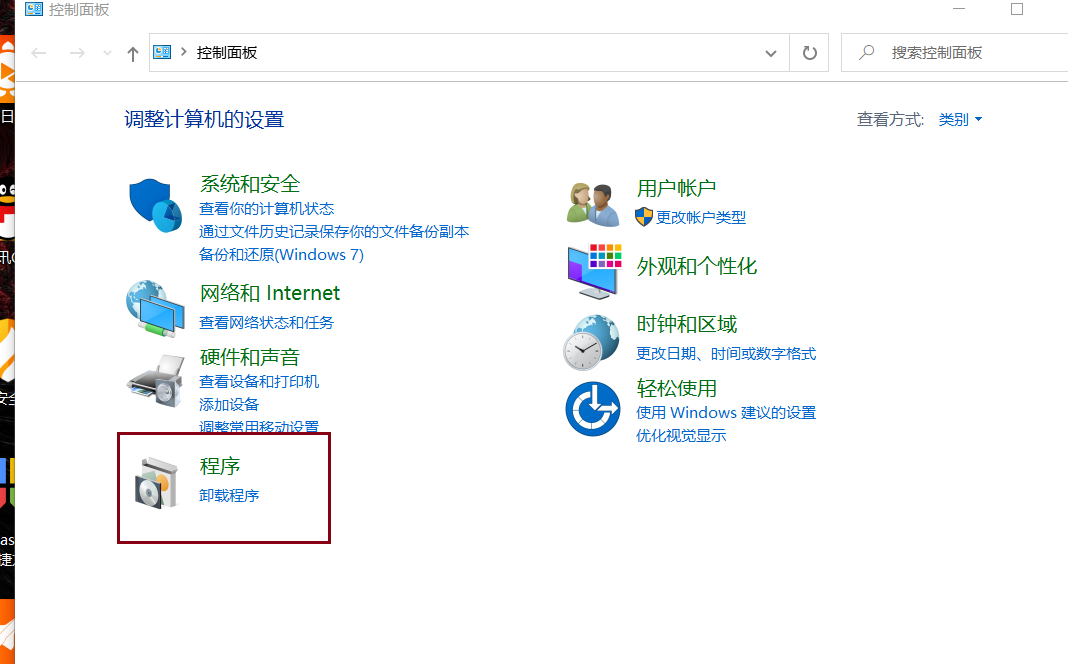The image size is (1068, 664).
Task: Click the Ease of Access blue icon
Action: point(593,409)
